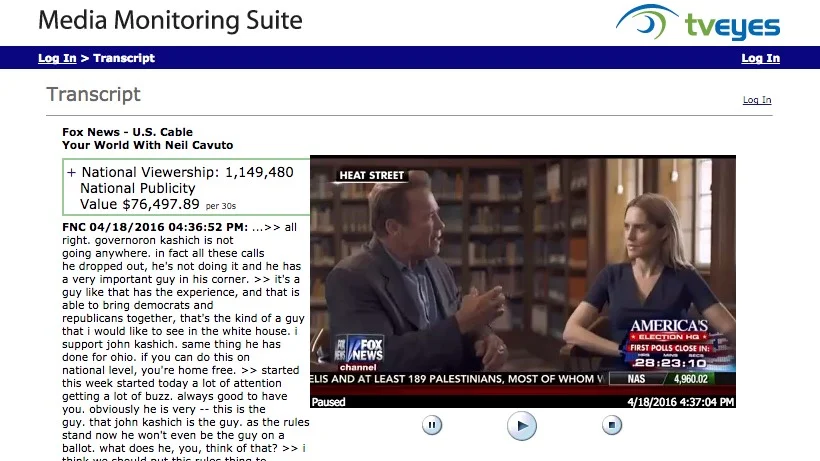
Task: Click the tveyes logo
Action: pyautogui.click(x=698, y=23)
